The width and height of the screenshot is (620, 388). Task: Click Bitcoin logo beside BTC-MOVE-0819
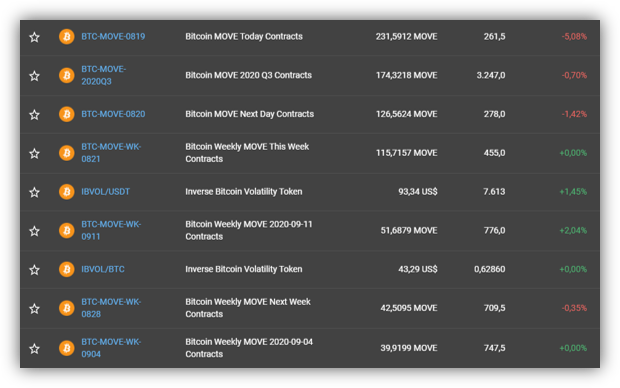pos(66,37)
